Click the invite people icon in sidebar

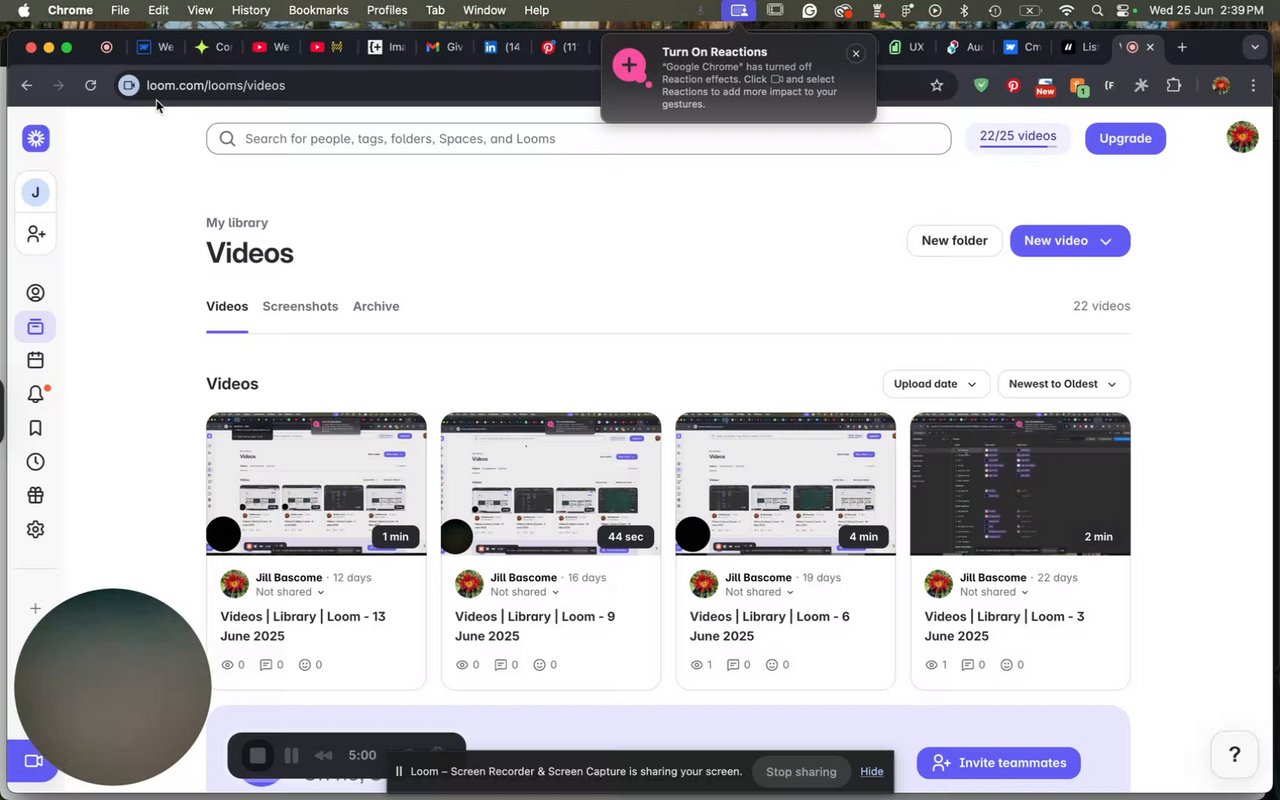(x=36, y=233)
